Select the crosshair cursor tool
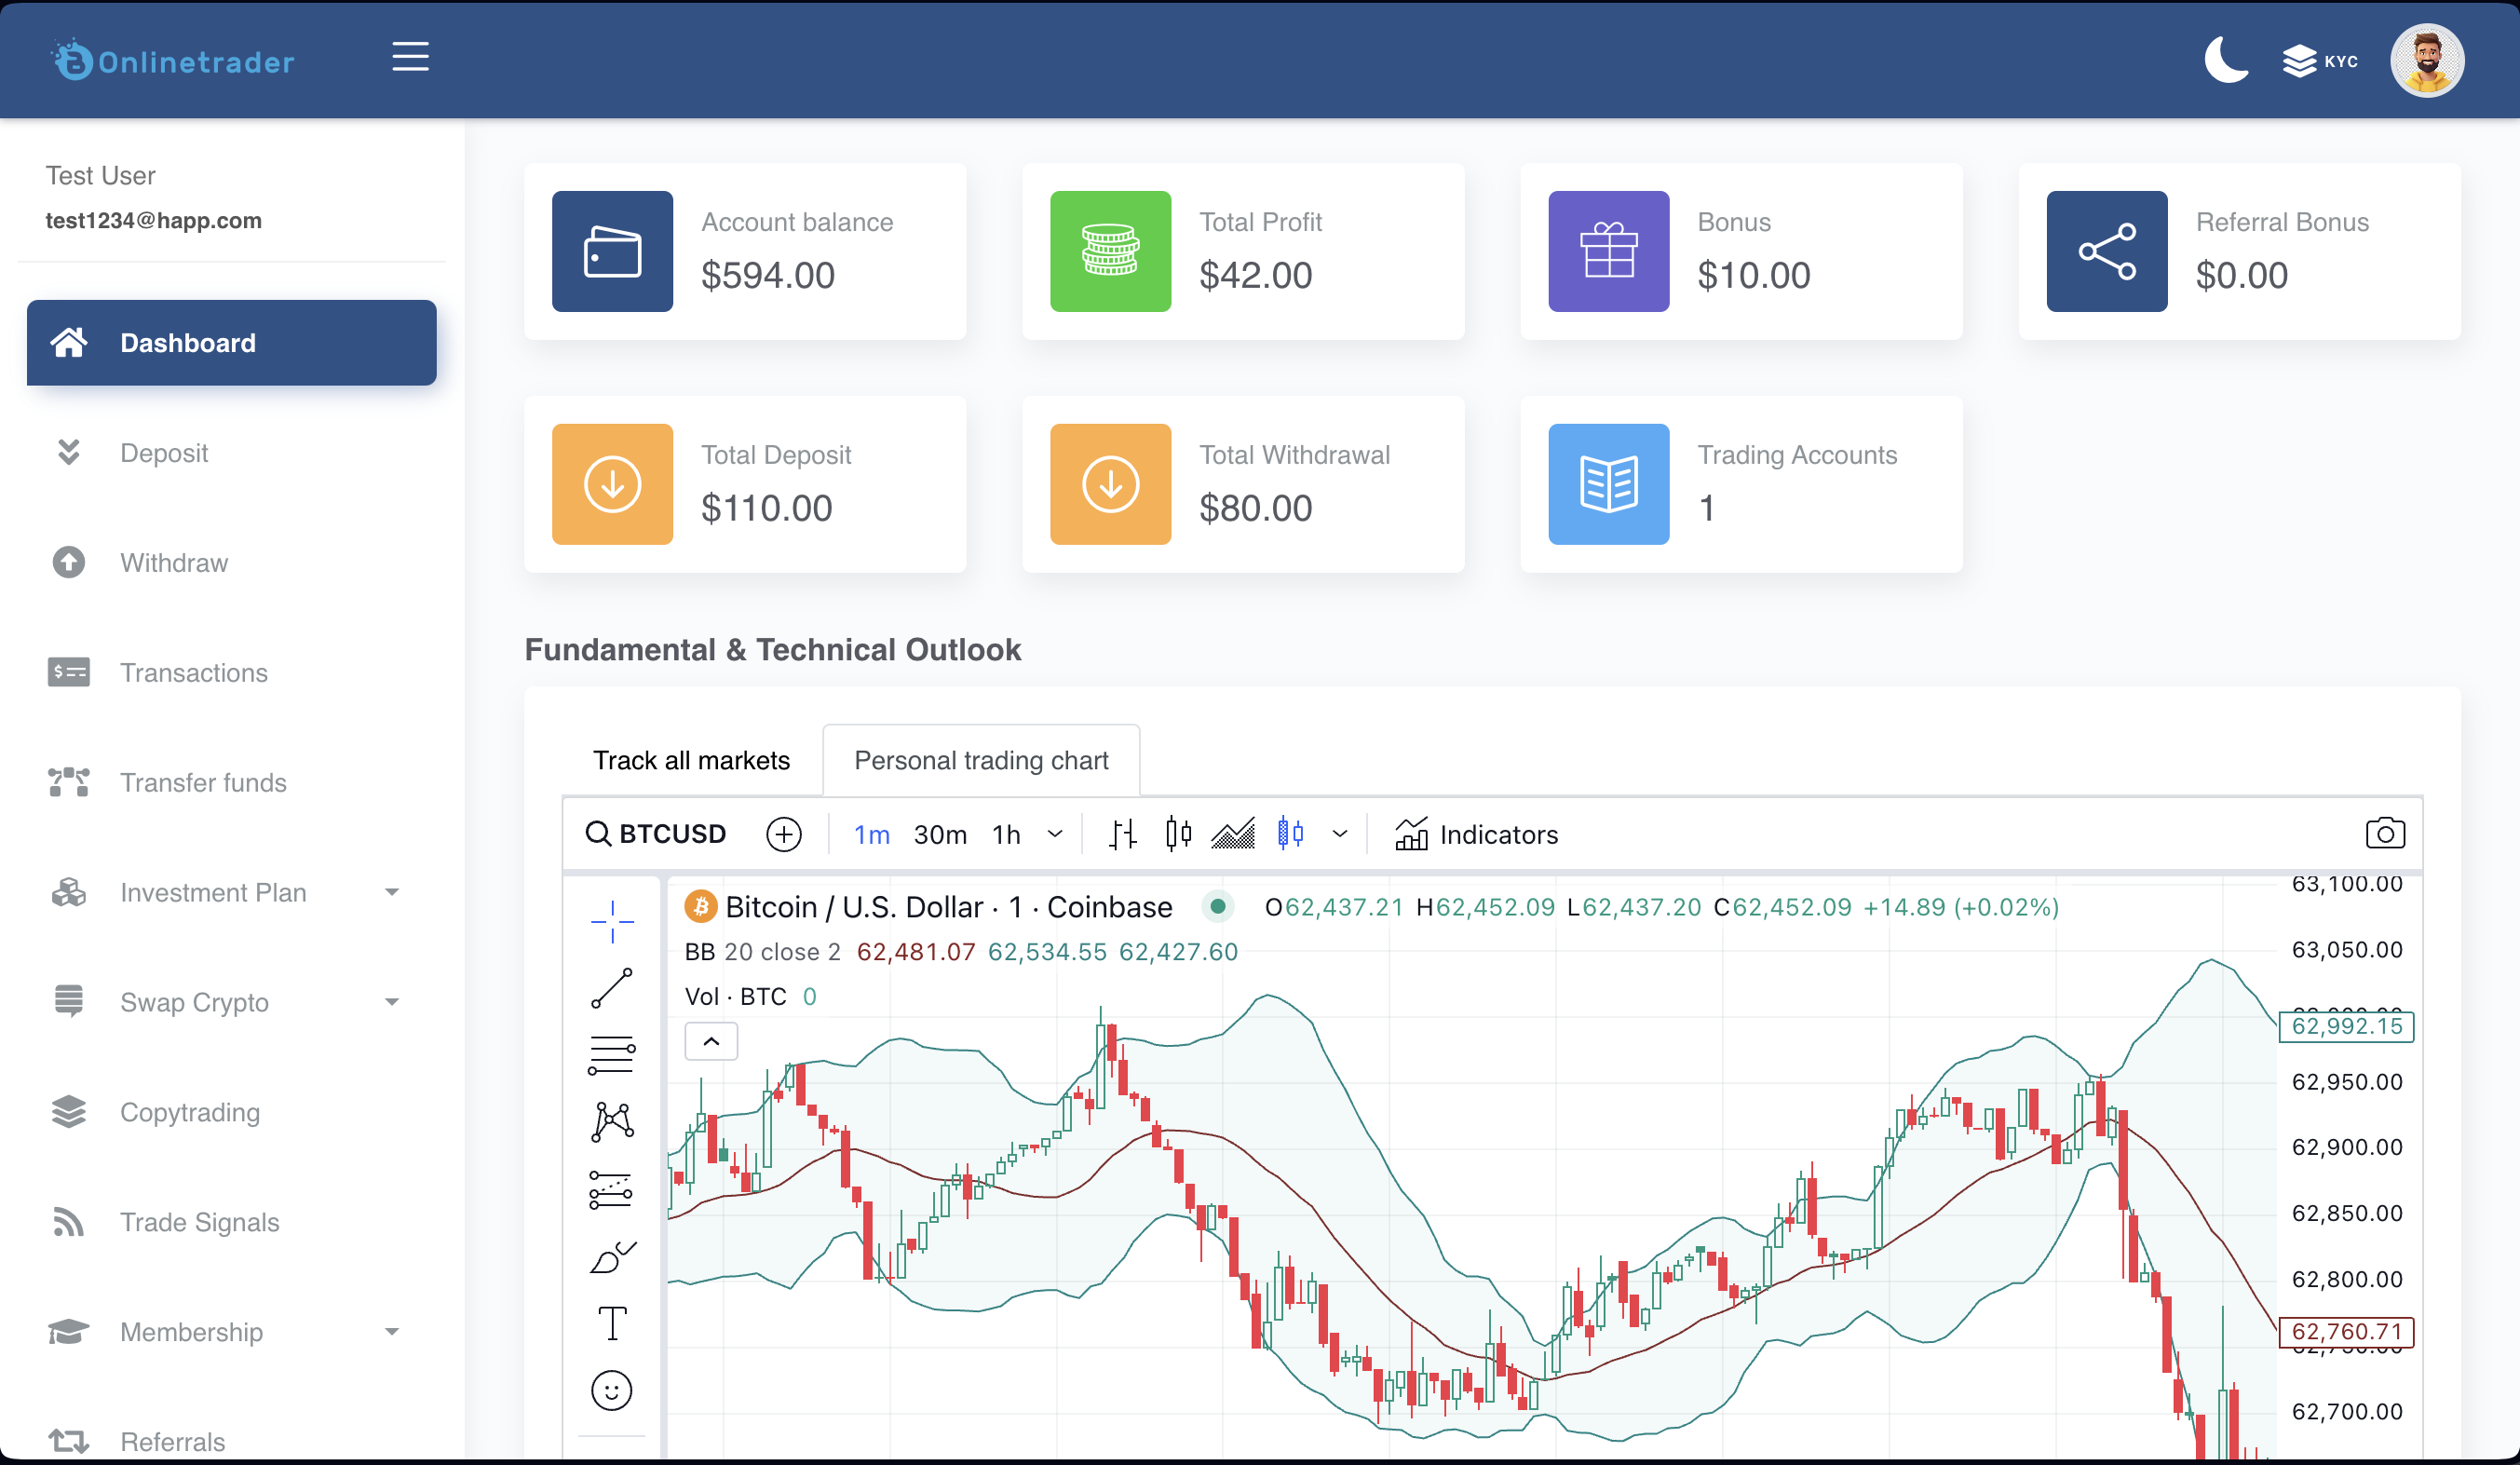2520x1465 pixels. point(612,921)
